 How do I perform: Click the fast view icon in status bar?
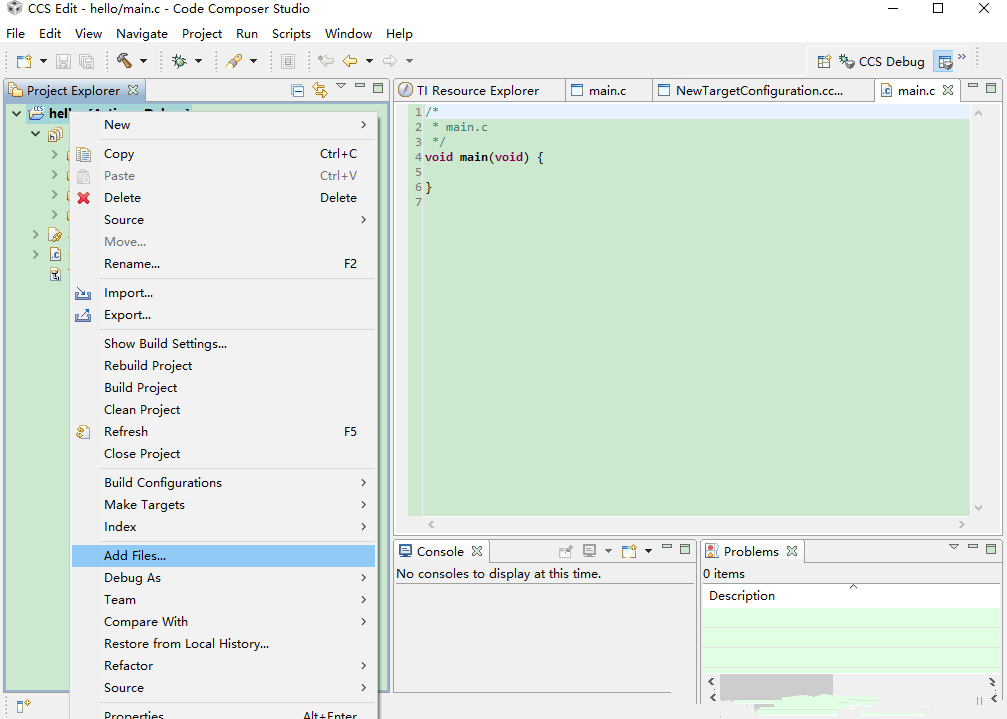[23, 706]
